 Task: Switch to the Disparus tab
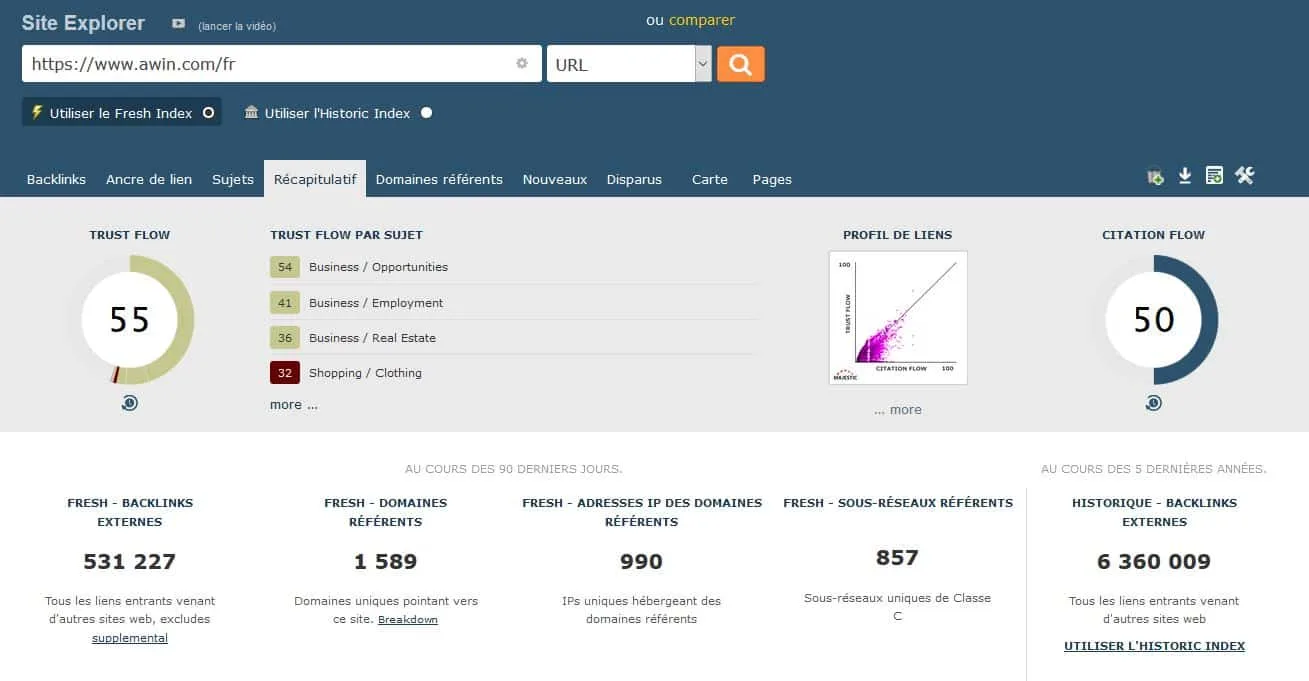[634, 179]
